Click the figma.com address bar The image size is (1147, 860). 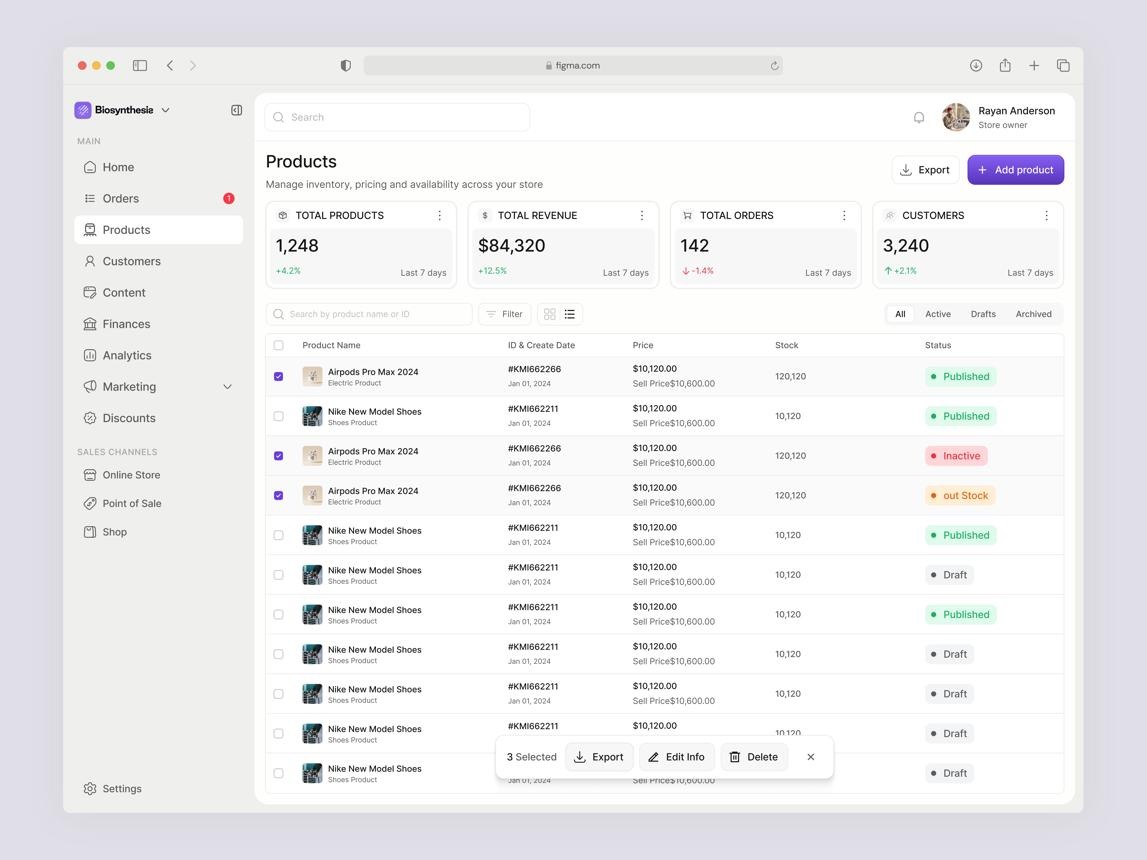pos(573,65)
